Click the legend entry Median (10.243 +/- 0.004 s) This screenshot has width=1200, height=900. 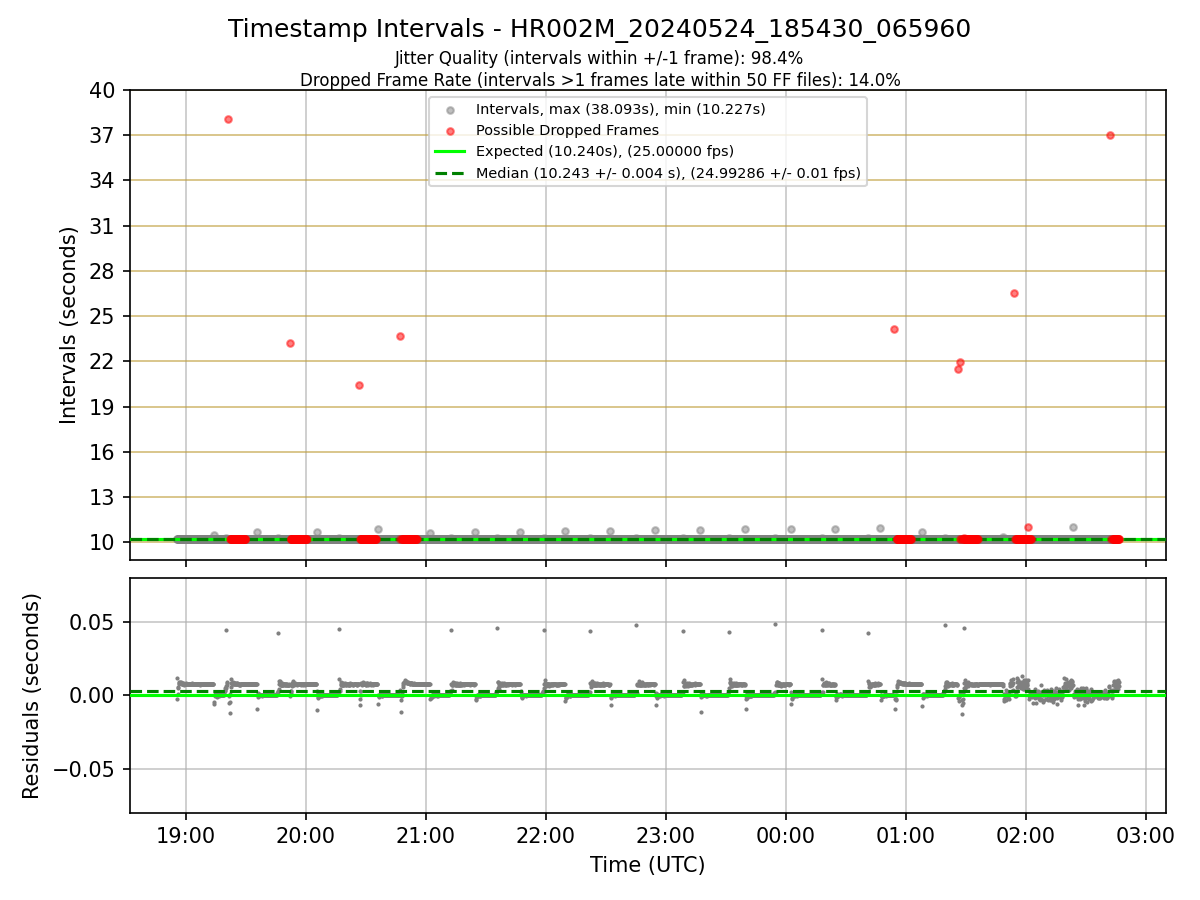click(668, 173)
